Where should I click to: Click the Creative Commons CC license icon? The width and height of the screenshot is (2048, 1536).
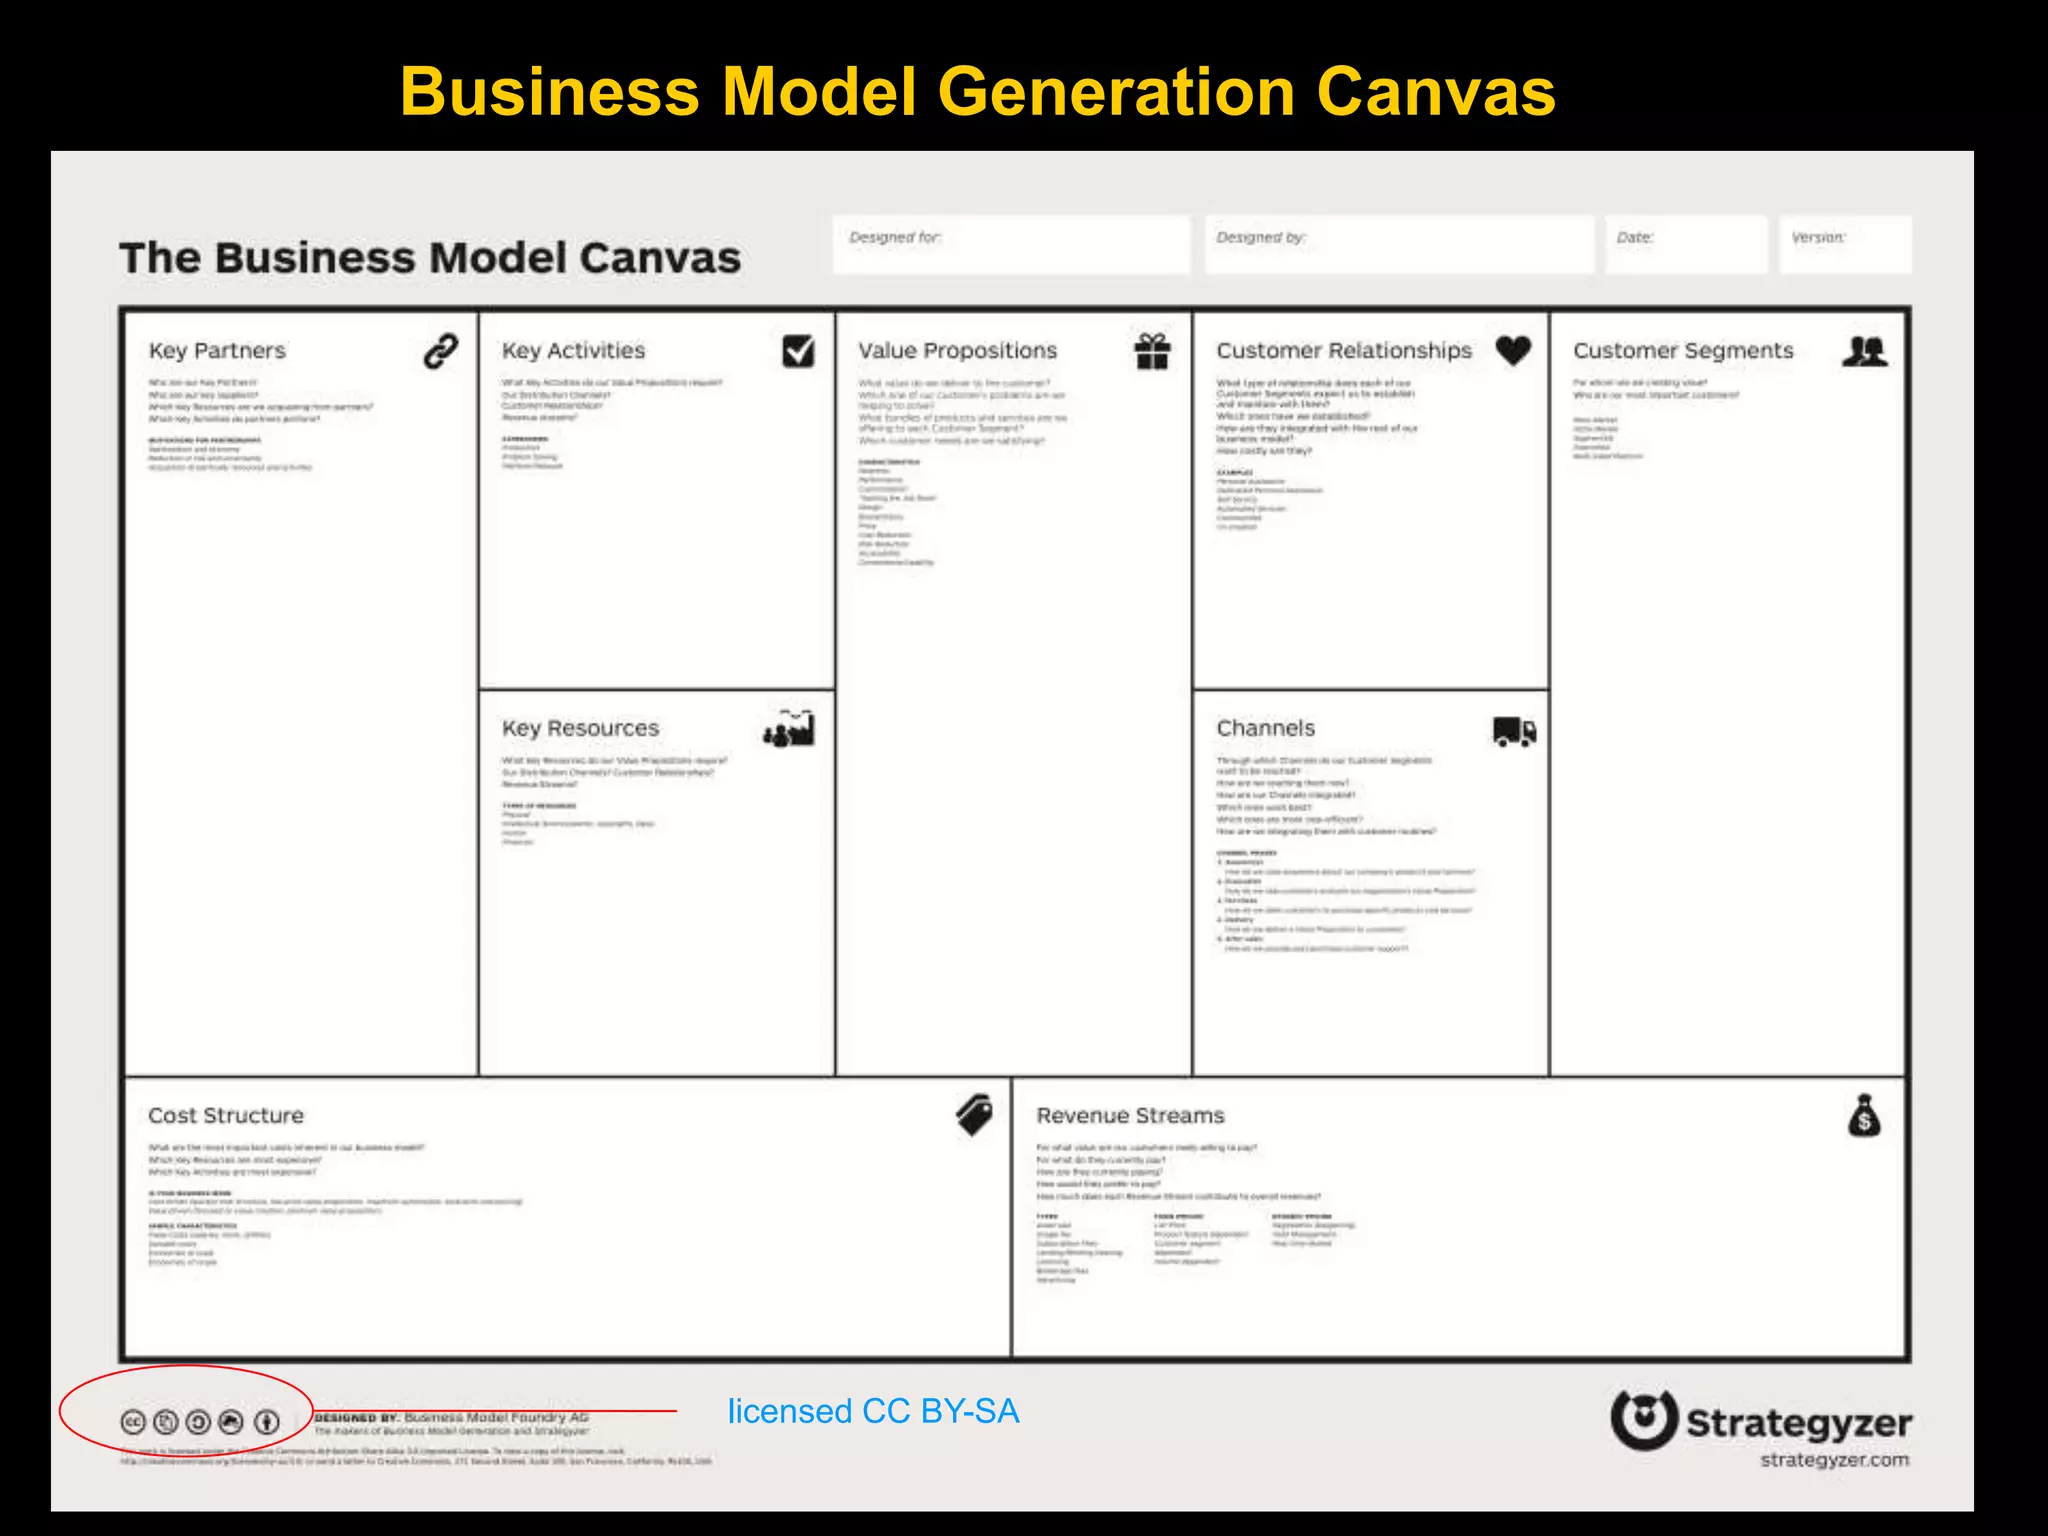133,1421
